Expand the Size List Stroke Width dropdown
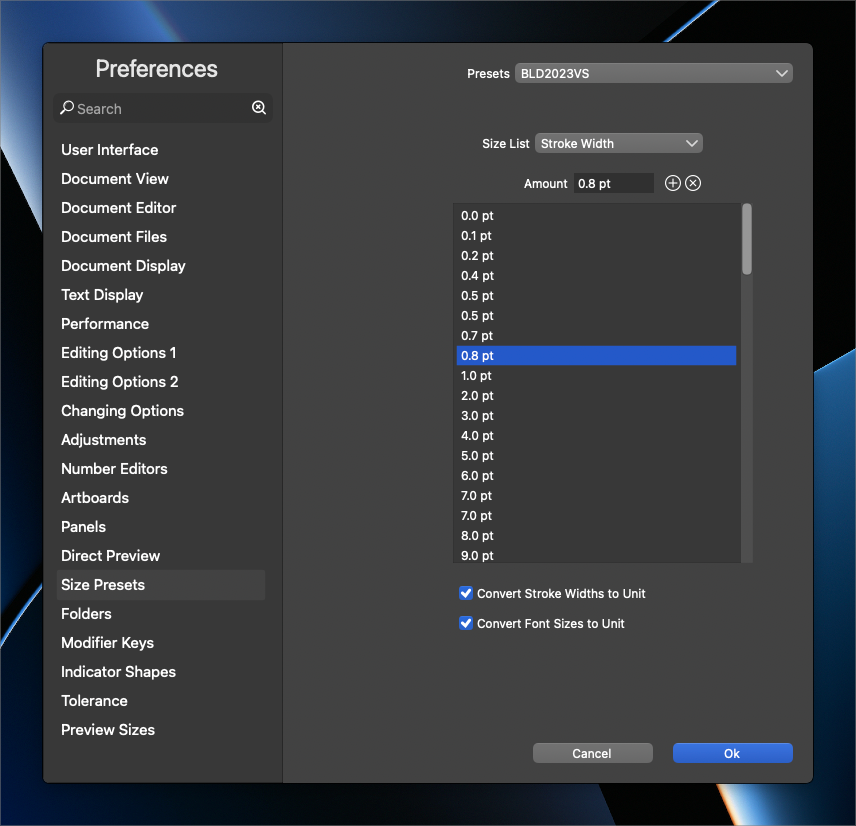Image resolution: width=856 pixels, height=826 pixels. tap(619, 143)
